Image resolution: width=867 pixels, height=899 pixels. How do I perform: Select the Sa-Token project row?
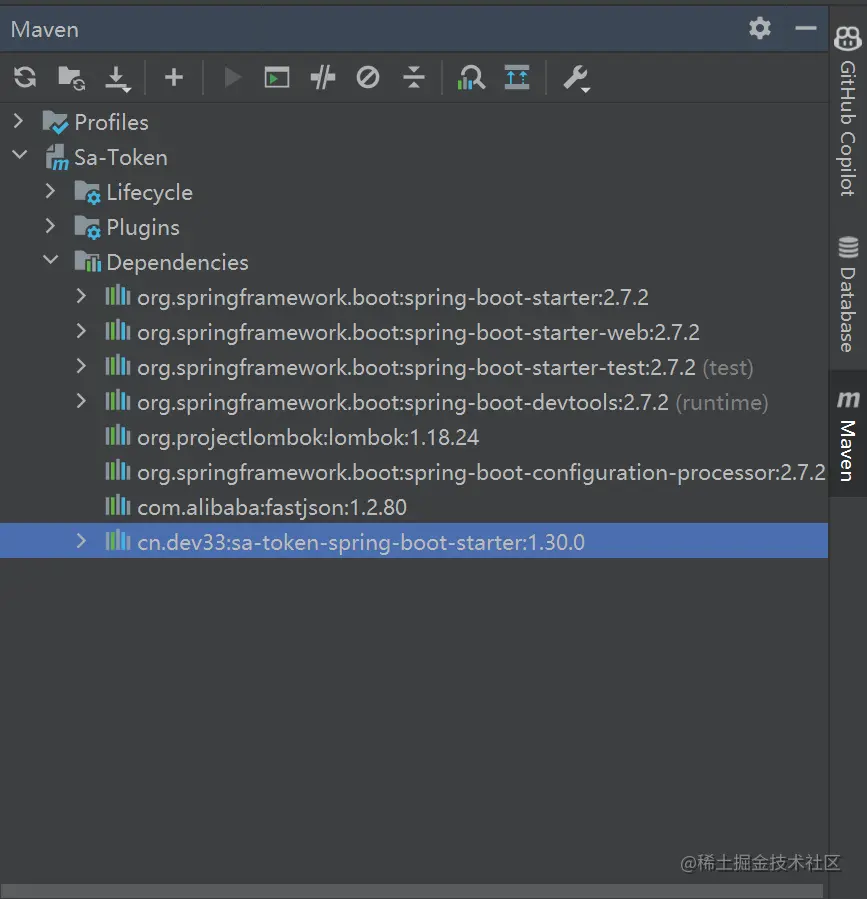(x=414, y=157)
